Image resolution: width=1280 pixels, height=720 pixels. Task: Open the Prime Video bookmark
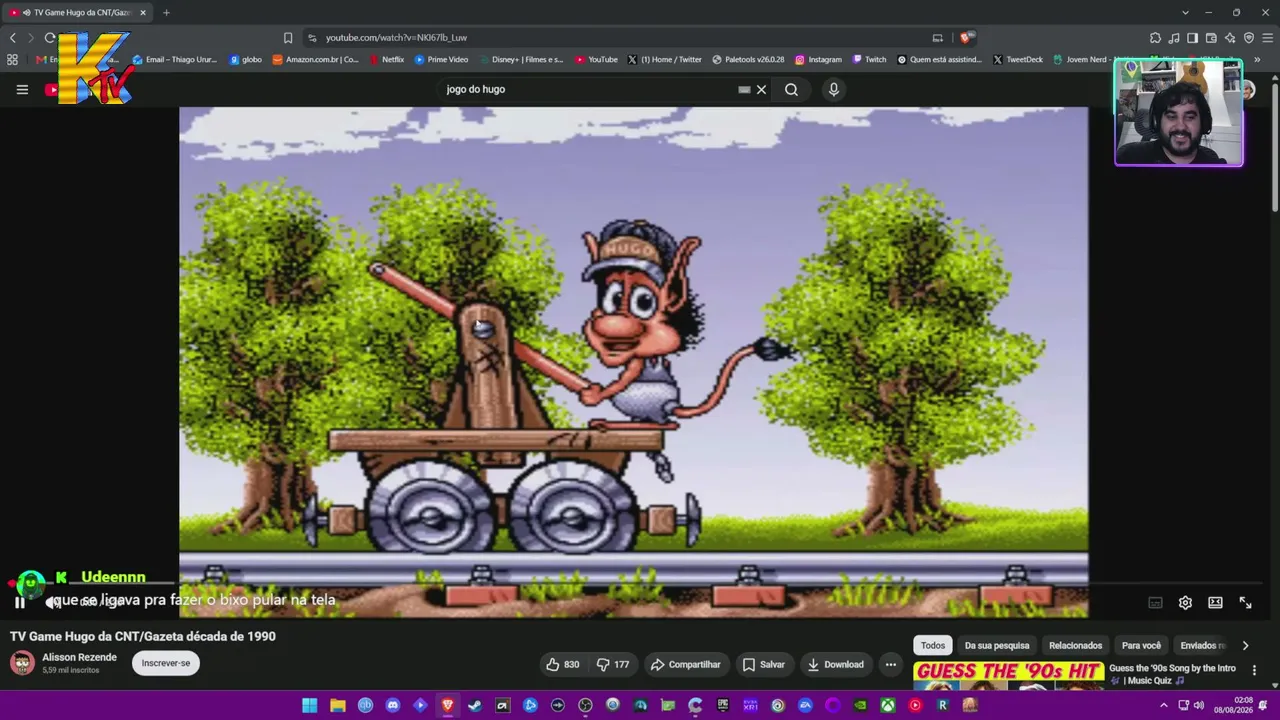tap(441, 59)
